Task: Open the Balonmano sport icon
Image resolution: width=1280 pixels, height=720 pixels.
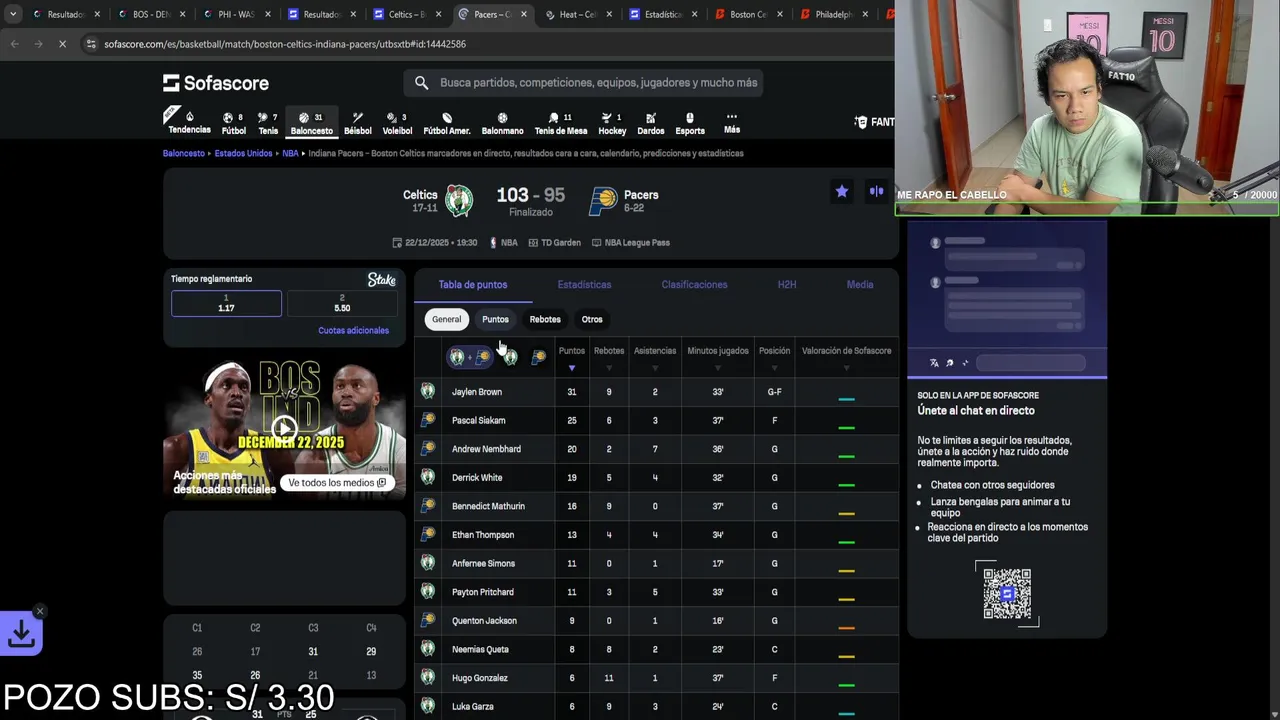Action: coord(502,123)
